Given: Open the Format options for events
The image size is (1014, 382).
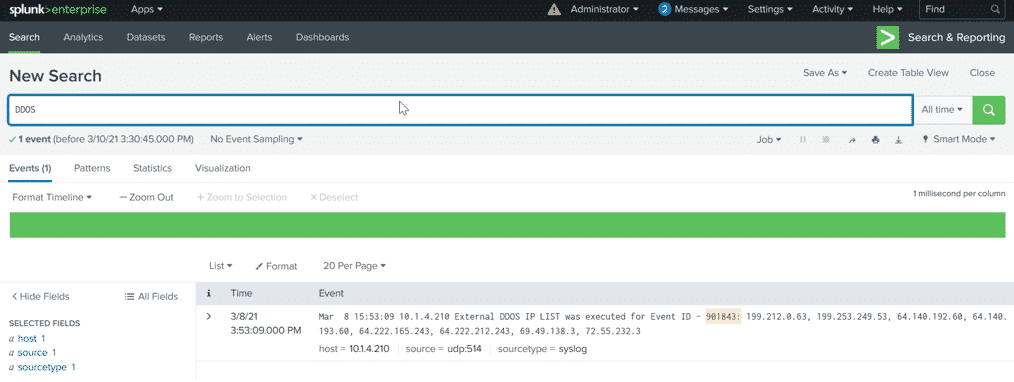Looking at the screenshot, I should tap(276, 266).
